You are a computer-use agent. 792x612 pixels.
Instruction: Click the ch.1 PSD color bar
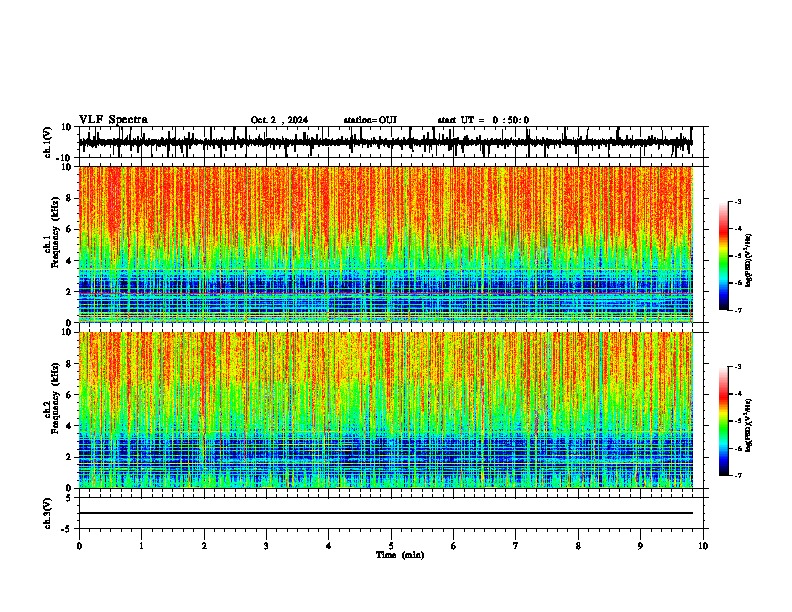coord(724,256)
